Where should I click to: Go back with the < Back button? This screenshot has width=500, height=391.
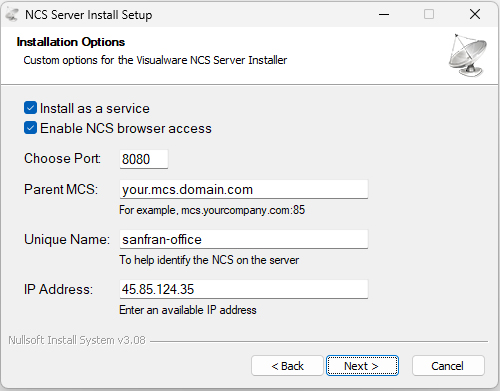287,366
